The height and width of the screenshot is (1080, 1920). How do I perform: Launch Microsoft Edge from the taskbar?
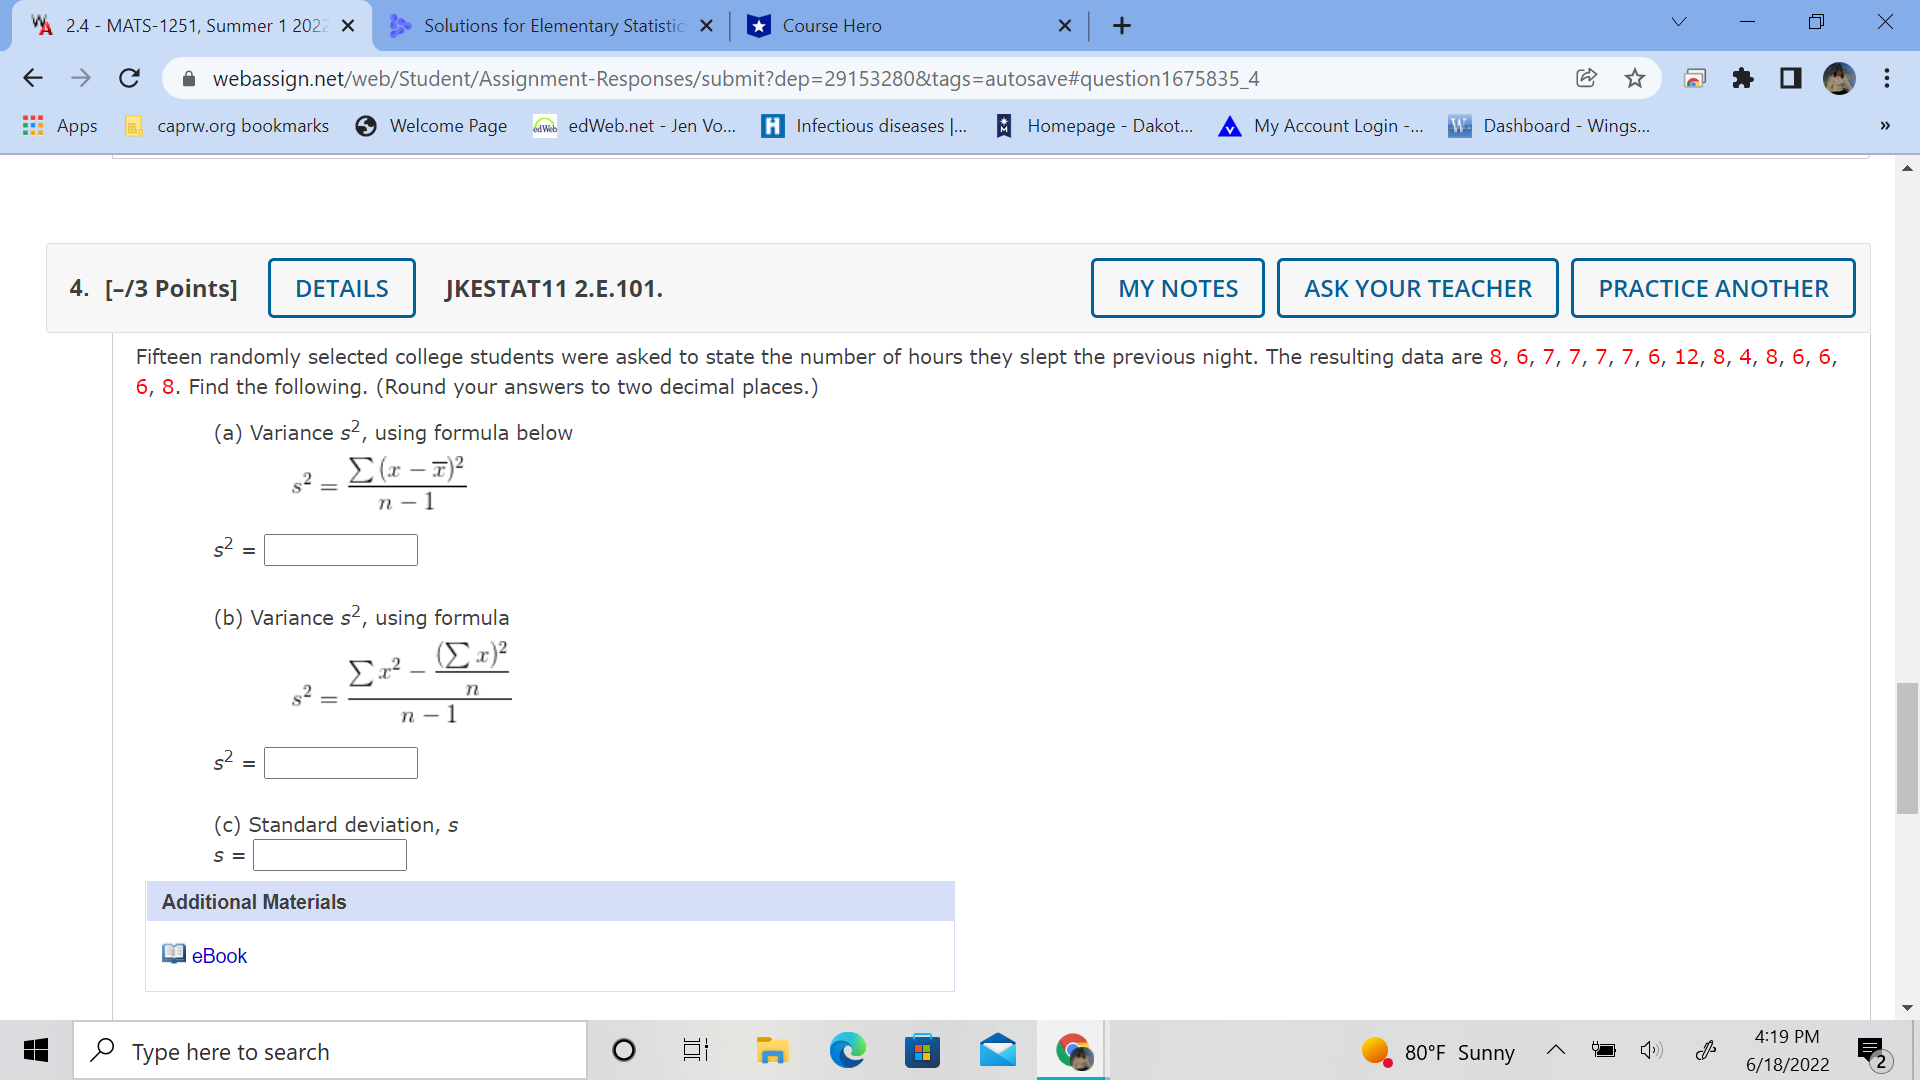pos(848,1050)
